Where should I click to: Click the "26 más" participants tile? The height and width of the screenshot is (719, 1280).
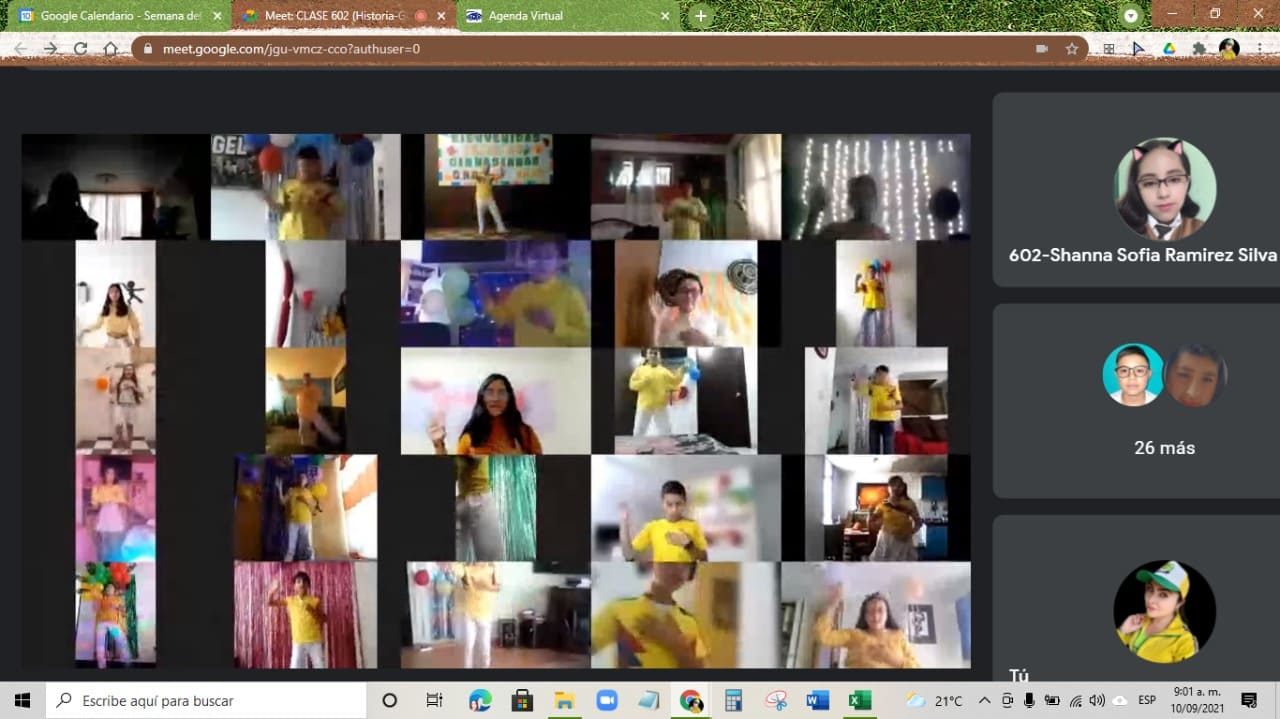coord(1164,401)
